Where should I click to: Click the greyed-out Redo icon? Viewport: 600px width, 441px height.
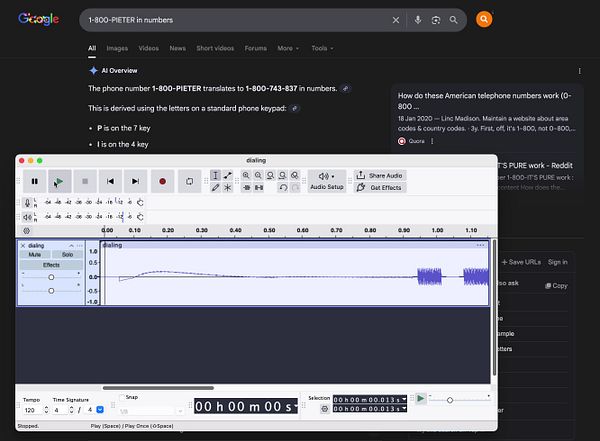[x=295, y=188]
